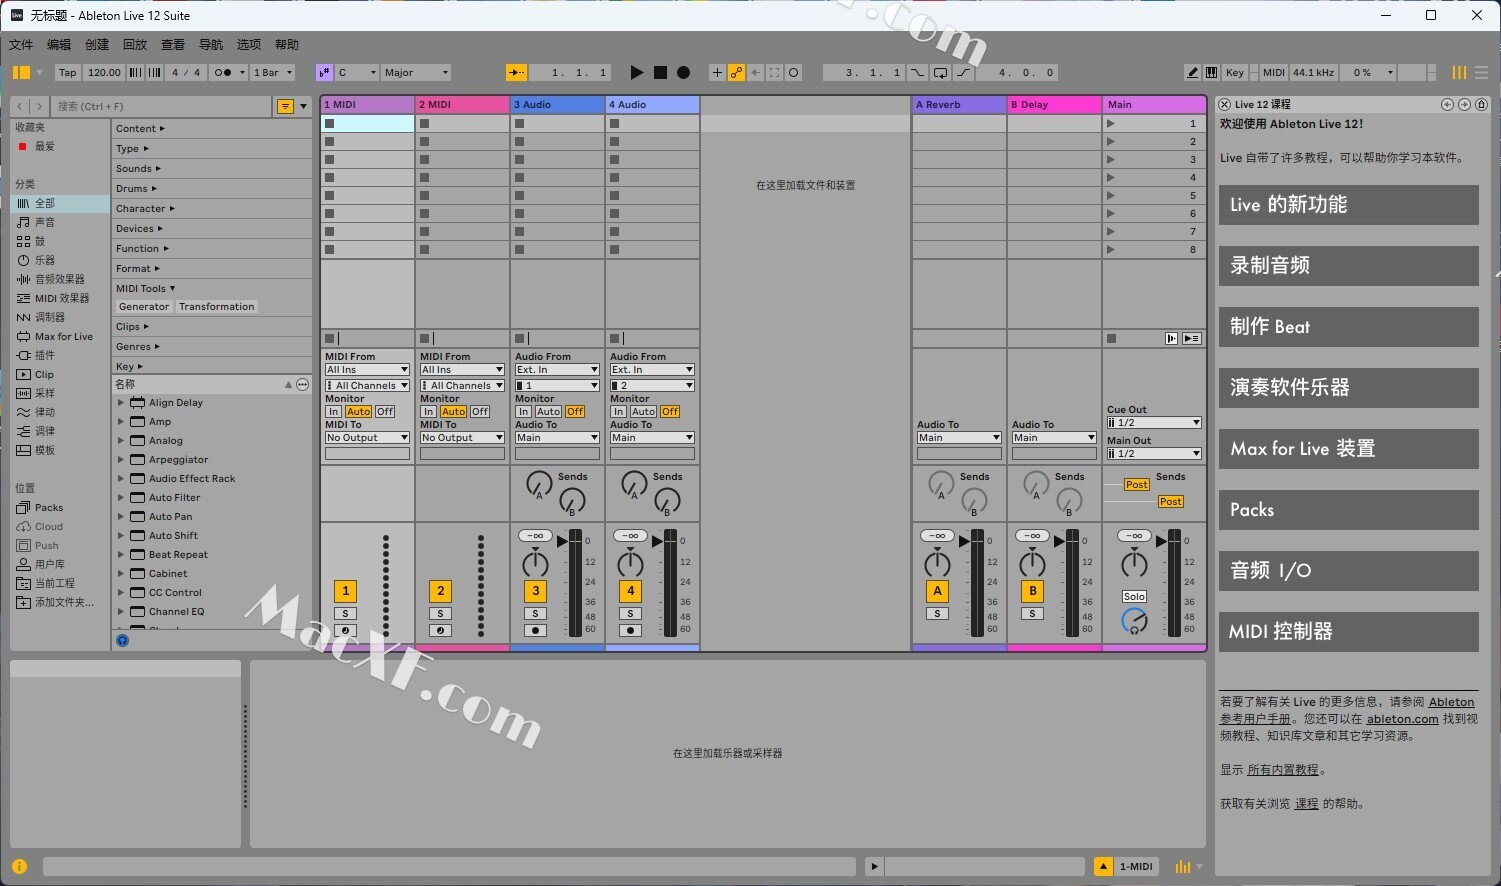Toggle the Automation Arm icon

pyautogui.click(x=736, y=72)
